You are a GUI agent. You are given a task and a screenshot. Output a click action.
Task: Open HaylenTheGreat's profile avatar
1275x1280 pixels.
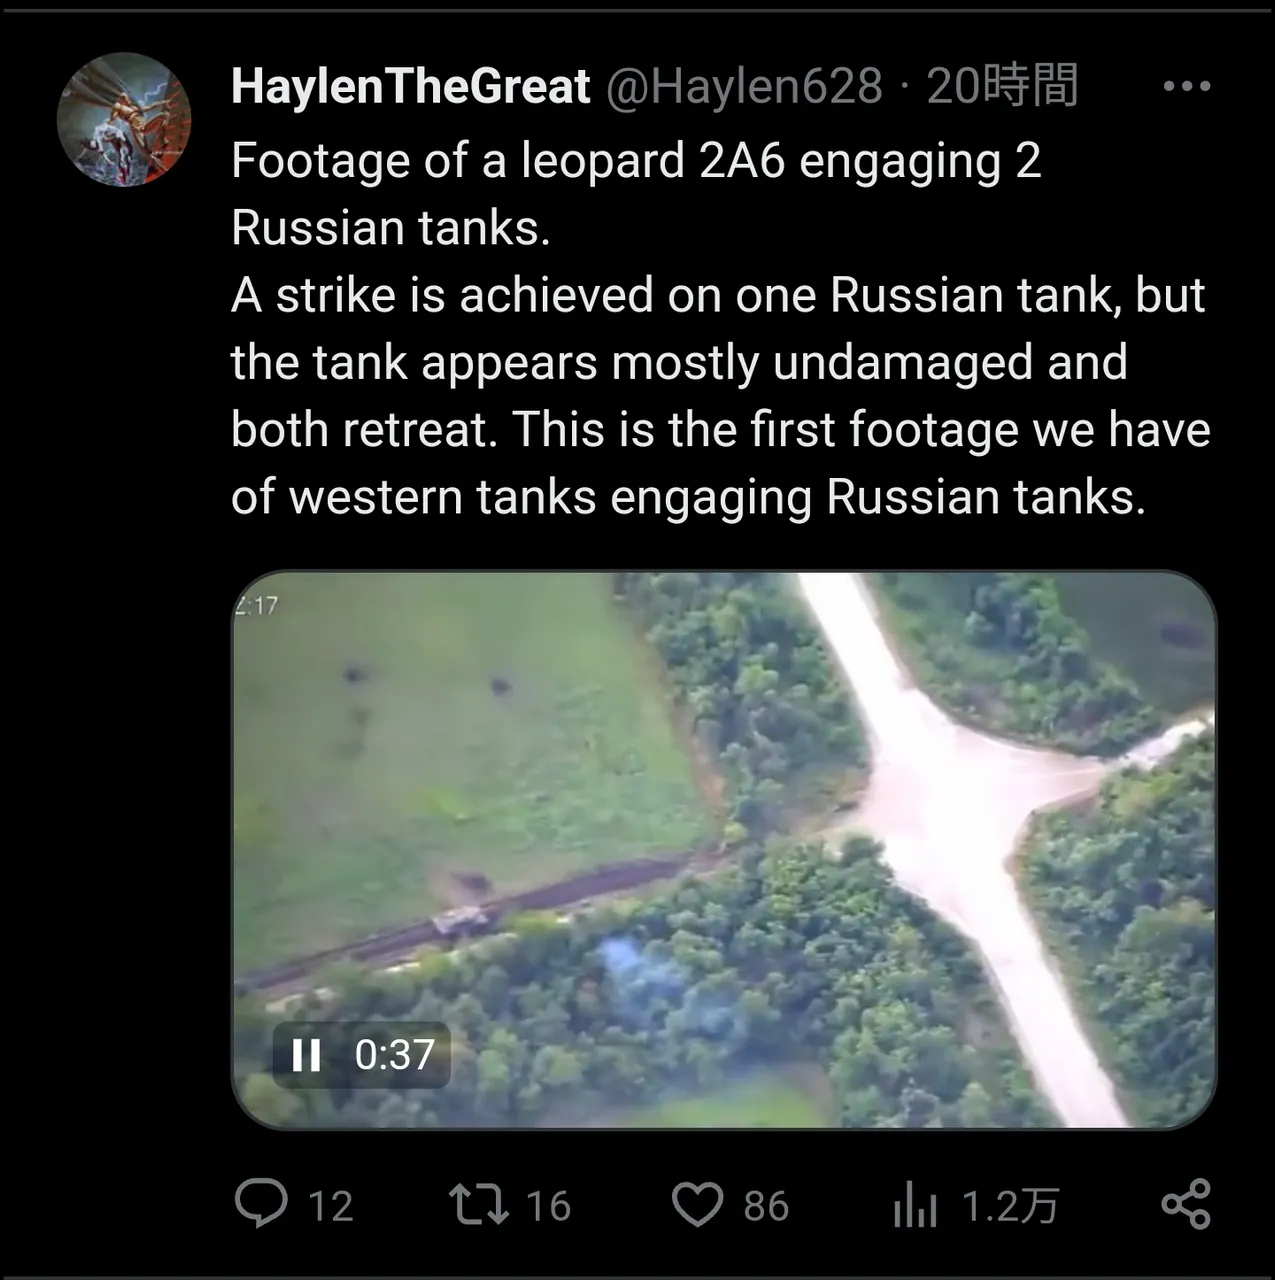124,119
